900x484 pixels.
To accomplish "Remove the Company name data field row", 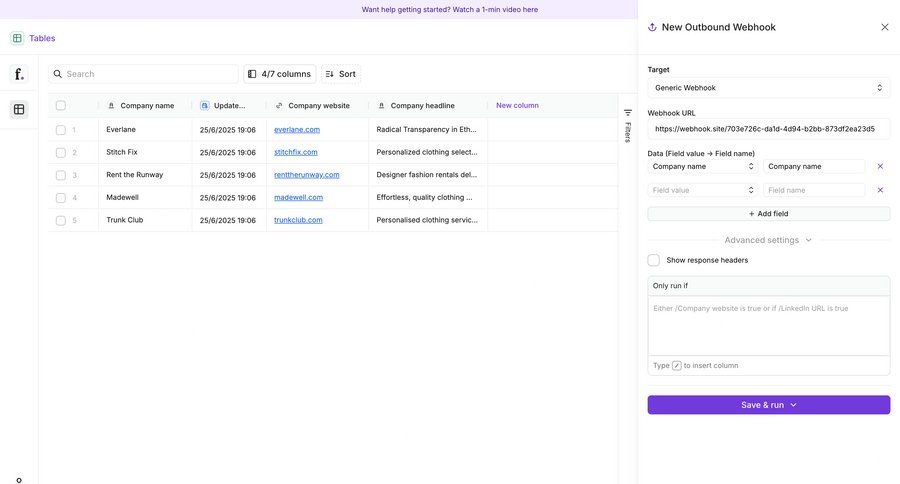I will 880,167.
